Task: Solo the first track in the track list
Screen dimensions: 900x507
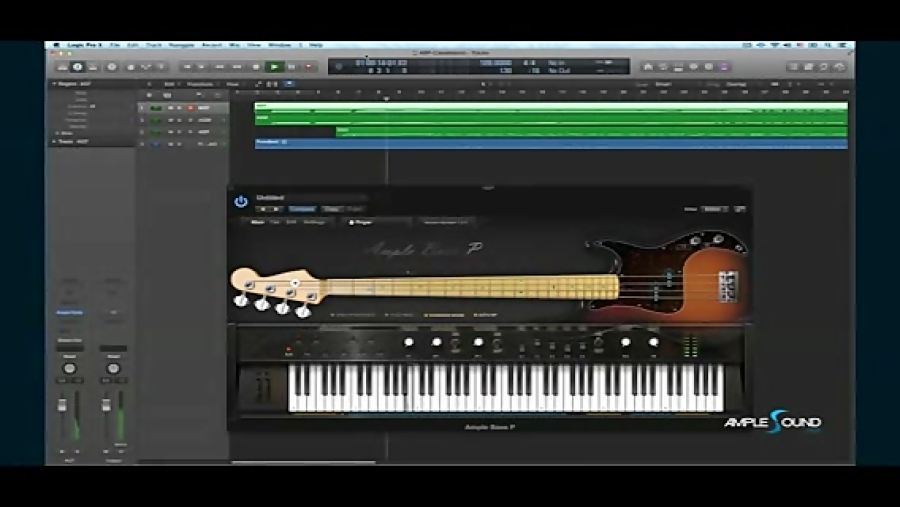Action: tap(179, 108)
